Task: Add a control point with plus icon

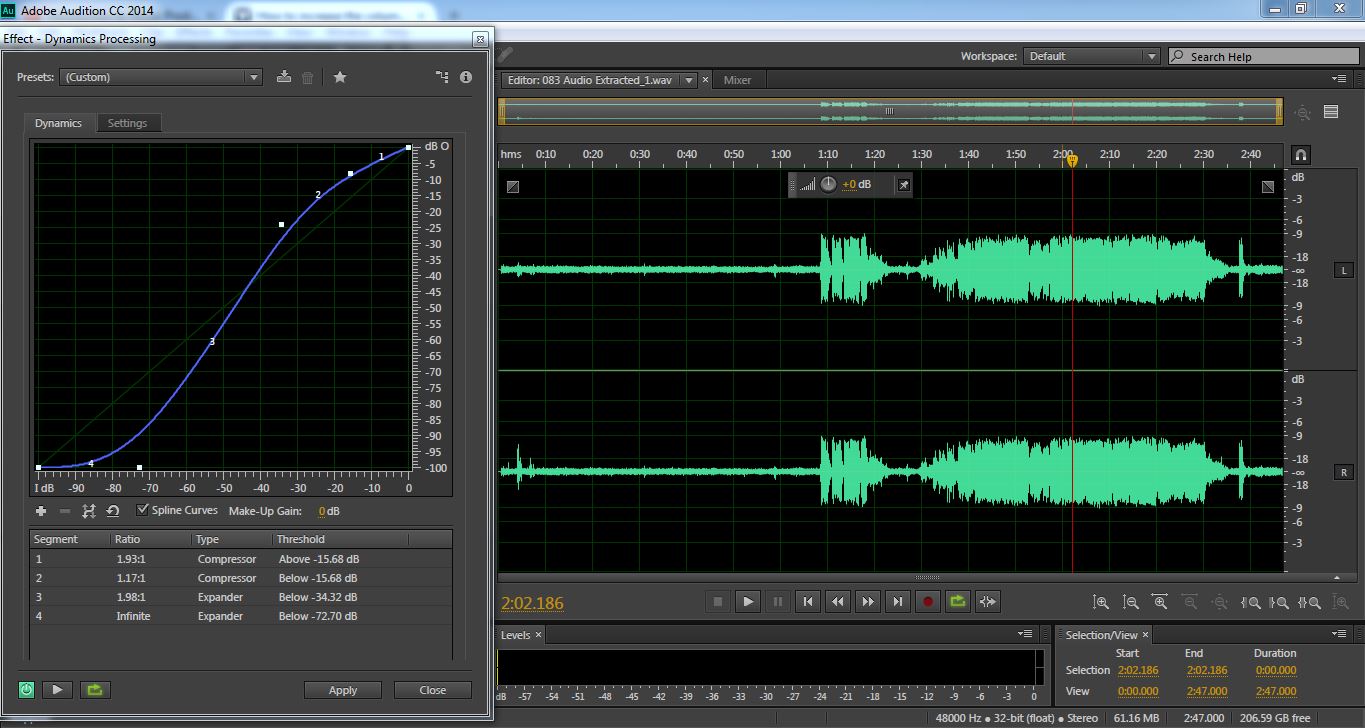Action: tap(41, 511)
